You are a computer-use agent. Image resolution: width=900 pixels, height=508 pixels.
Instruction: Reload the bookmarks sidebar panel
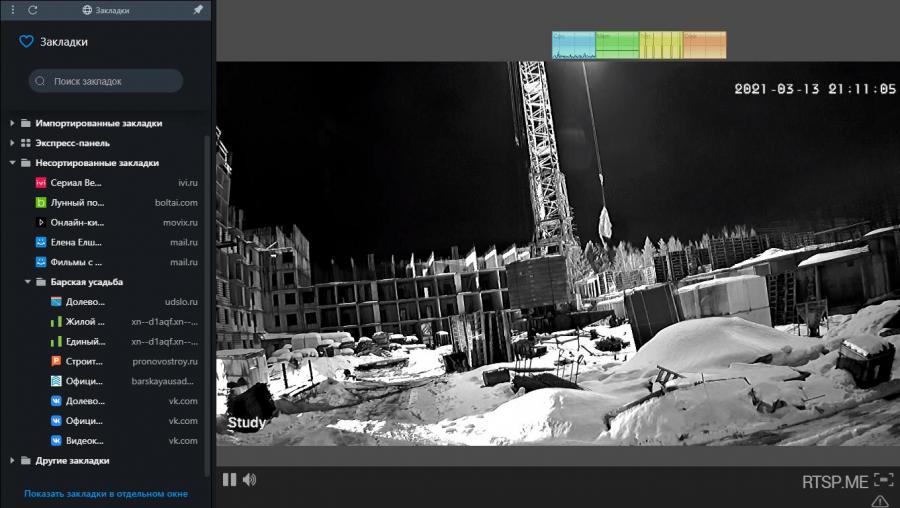[x=33, y=10]
